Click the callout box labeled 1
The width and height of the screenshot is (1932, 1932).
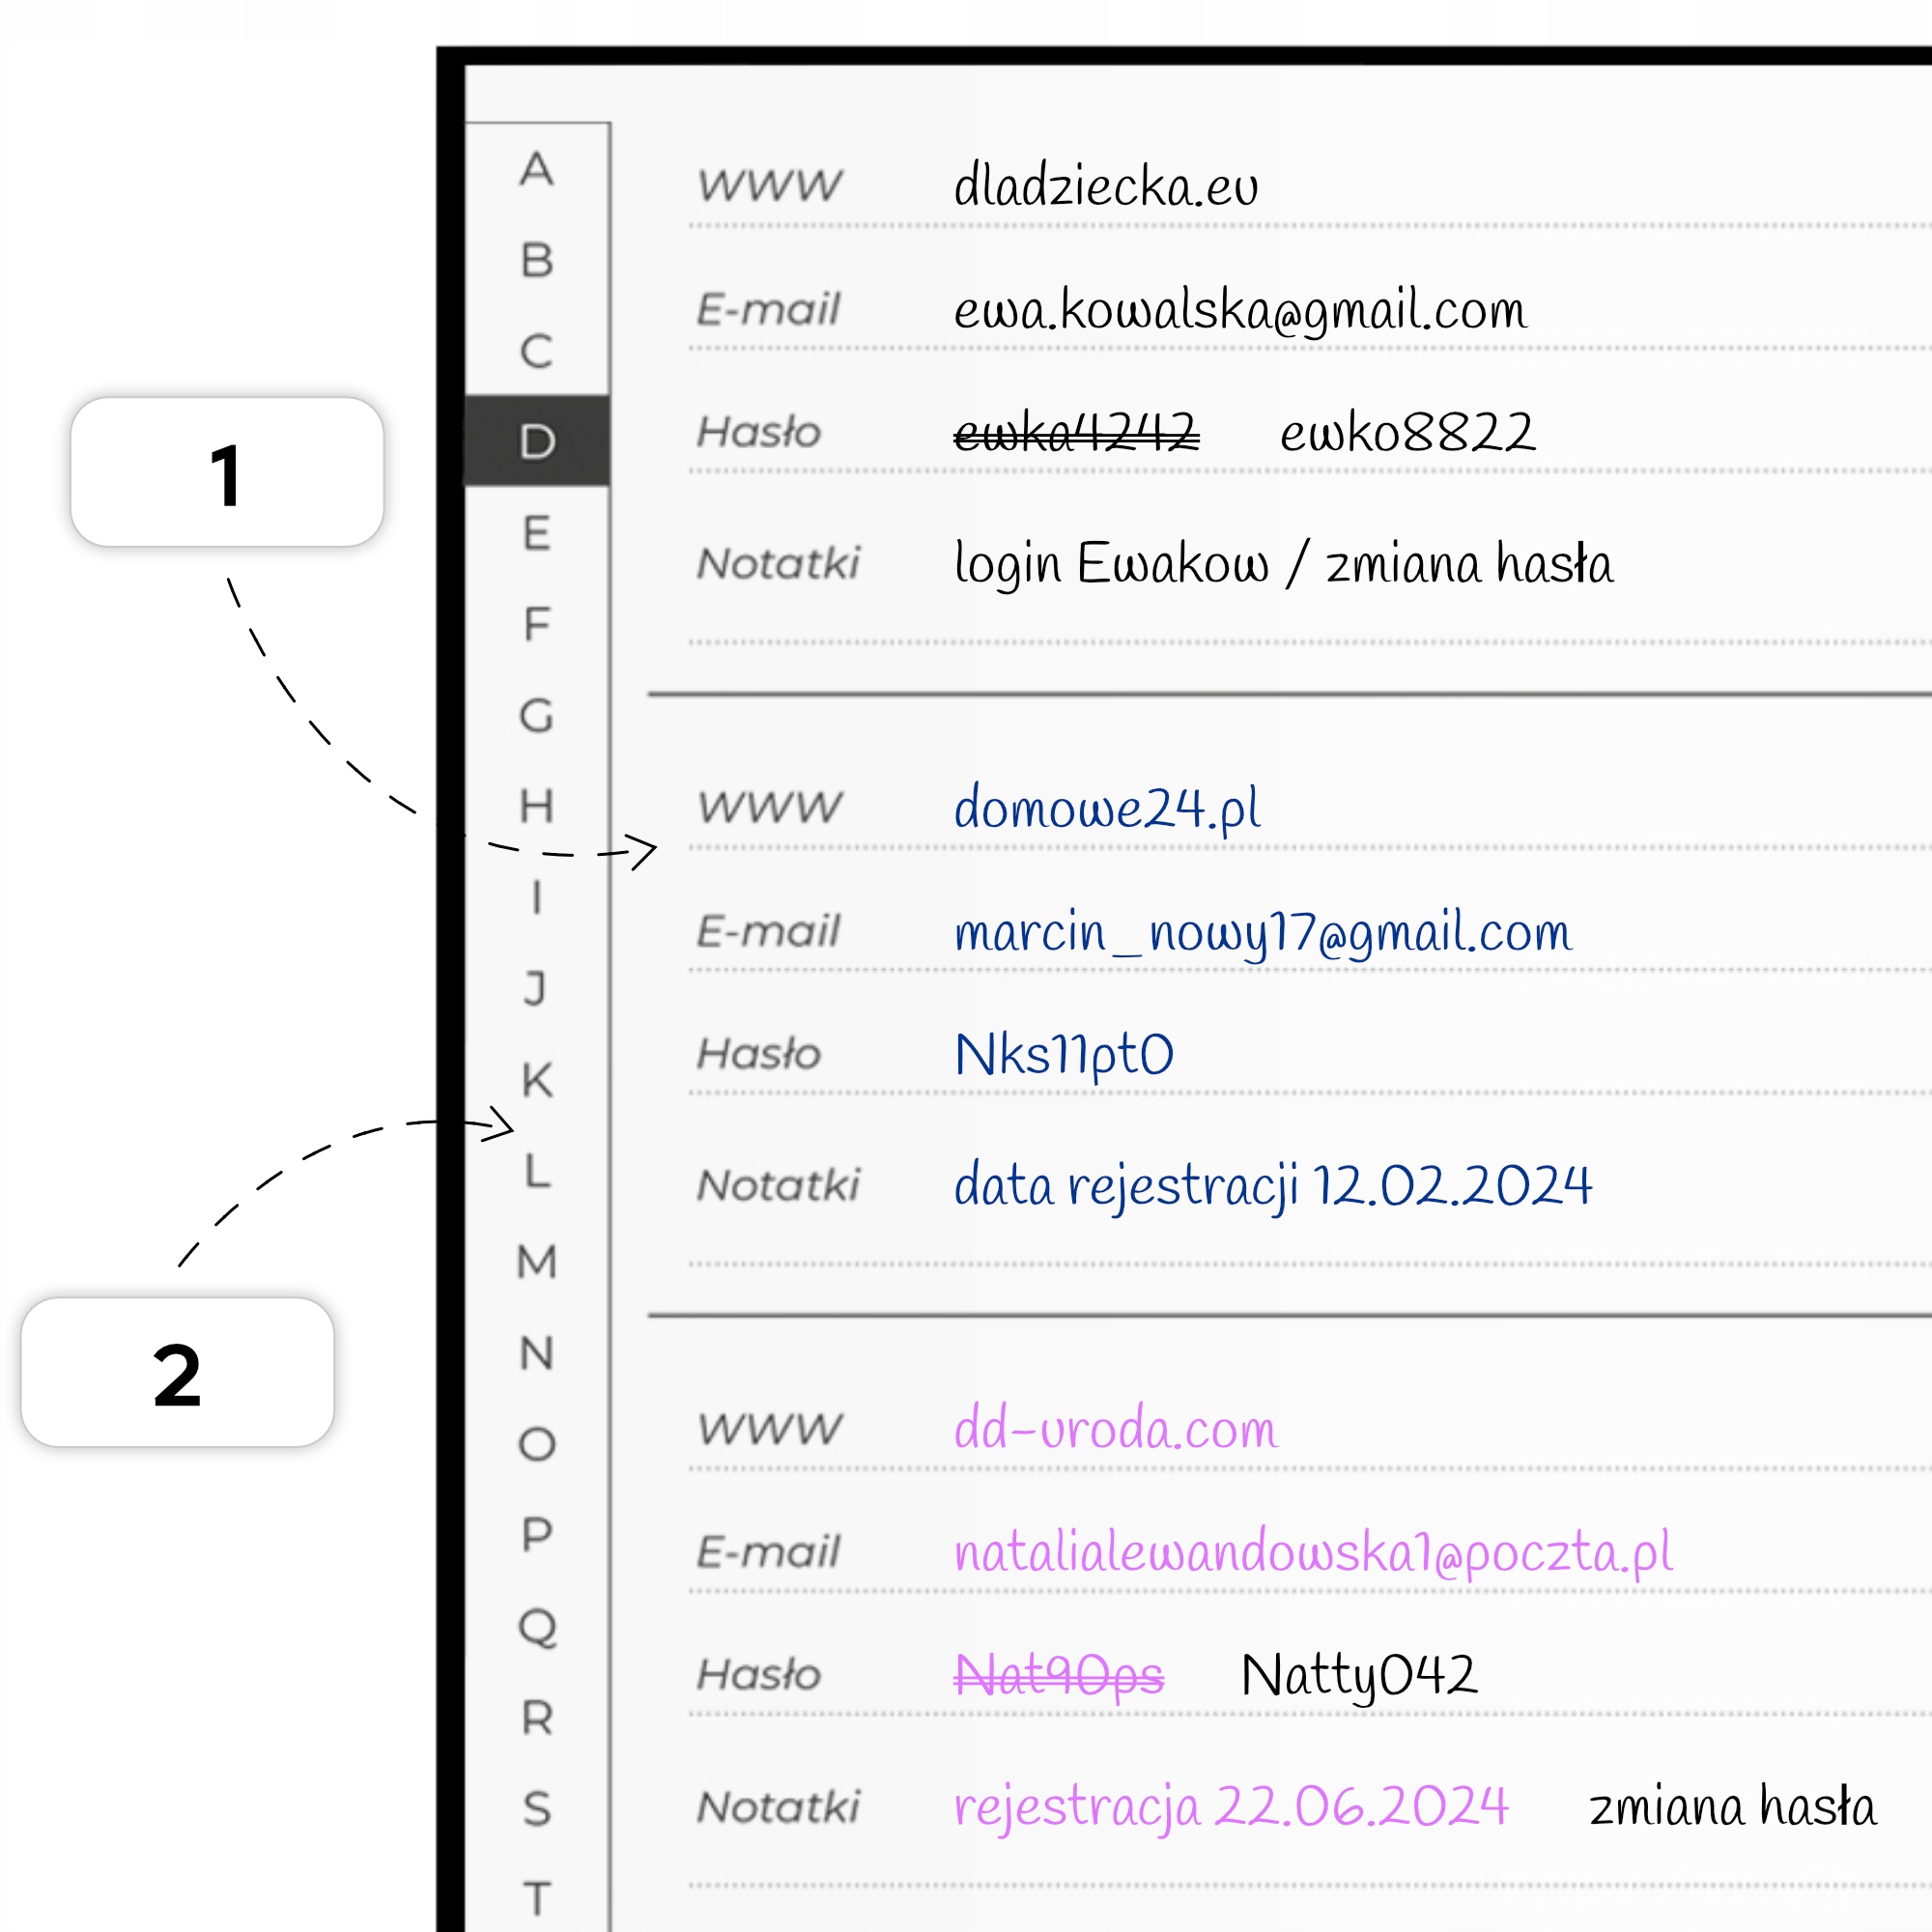tap(227, 472)
